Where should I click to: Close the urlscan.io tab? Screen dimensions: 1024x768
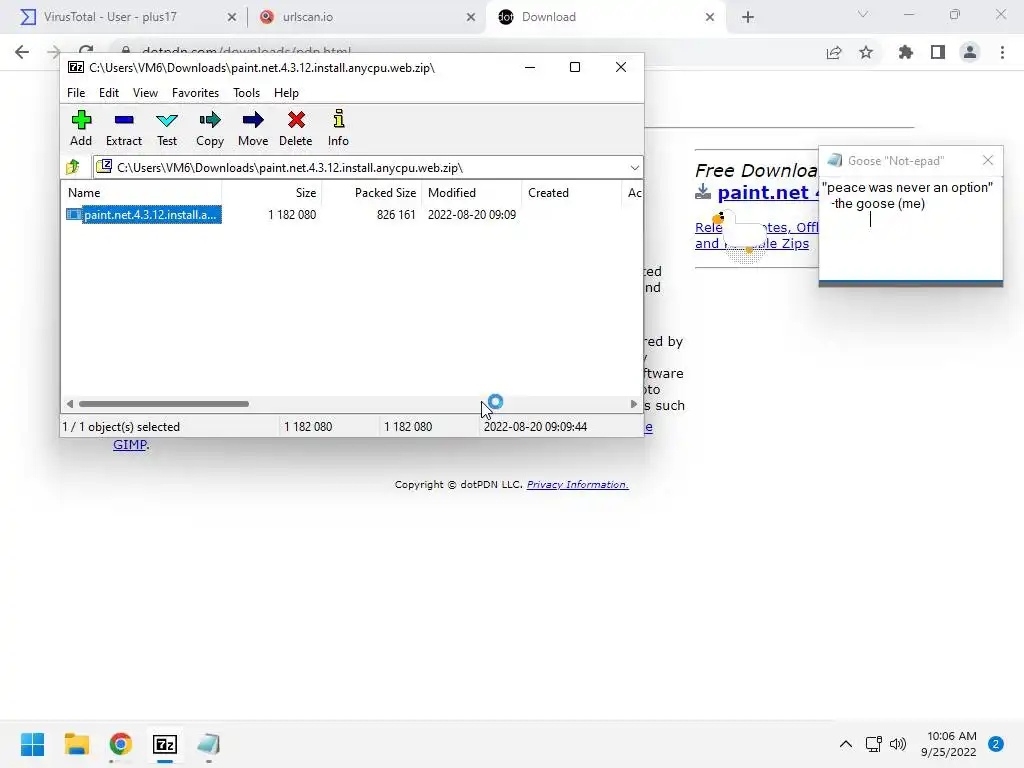[471, 17]
